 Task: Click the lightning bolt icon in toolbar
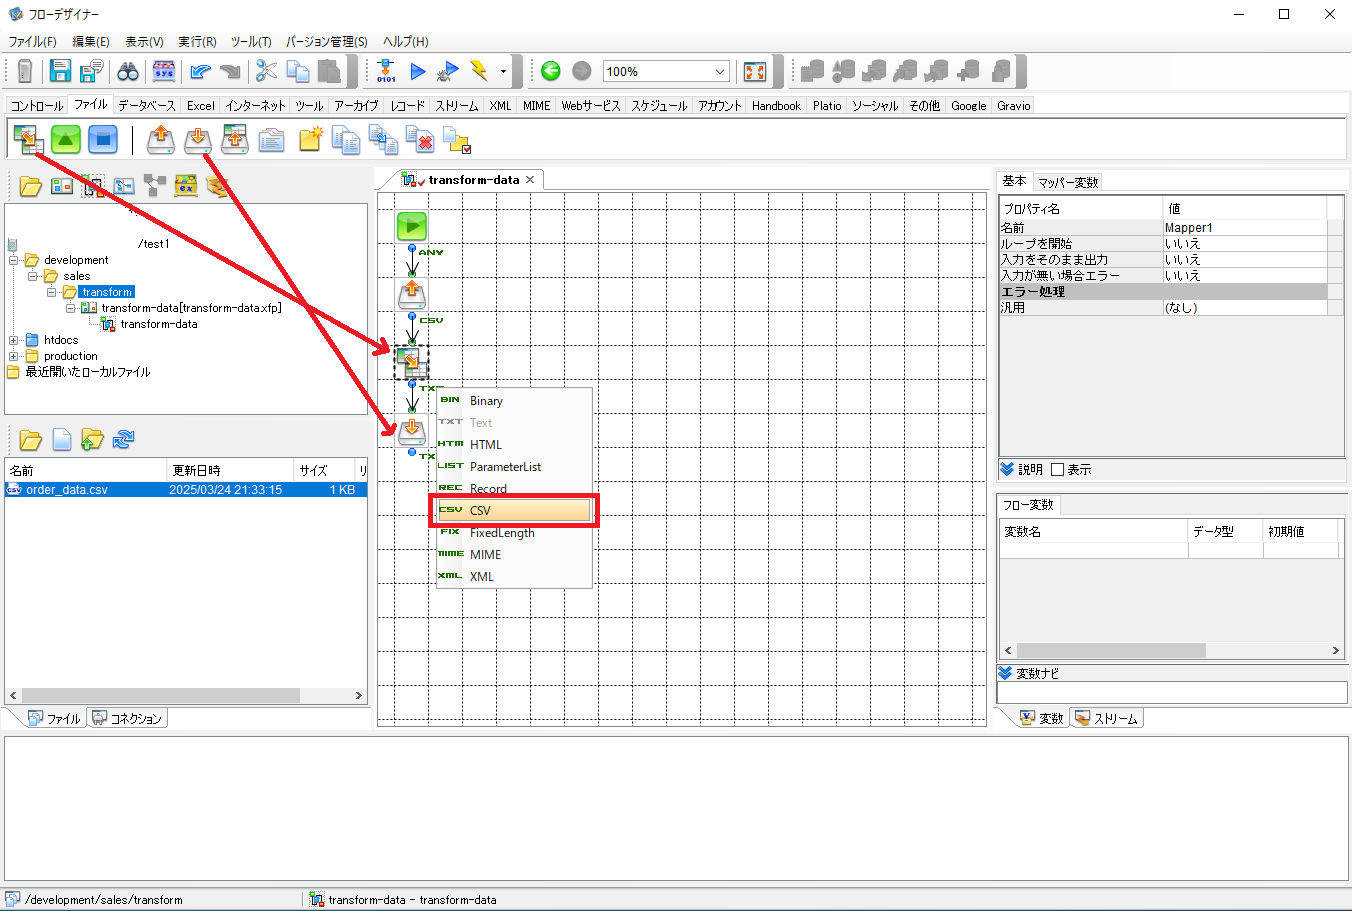[x=479, y=71]
